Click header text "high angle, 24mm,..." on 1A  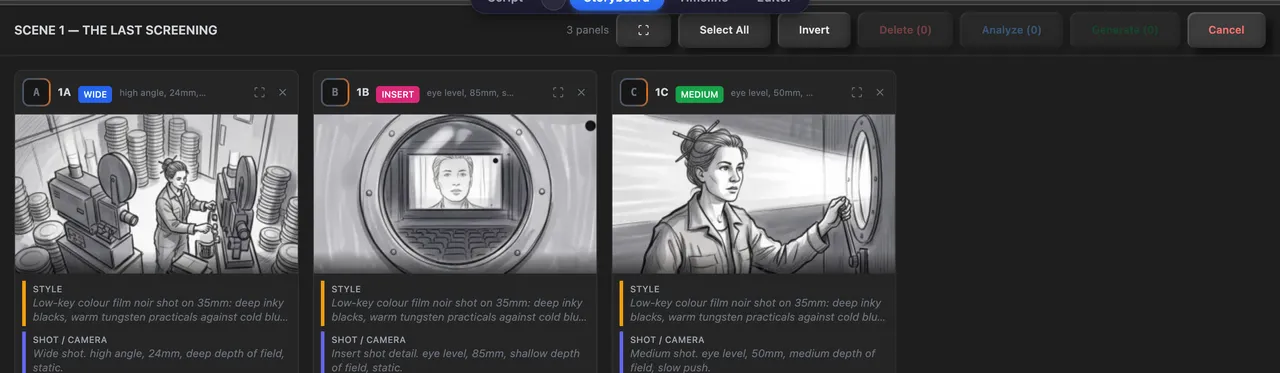tap(163, 93)
